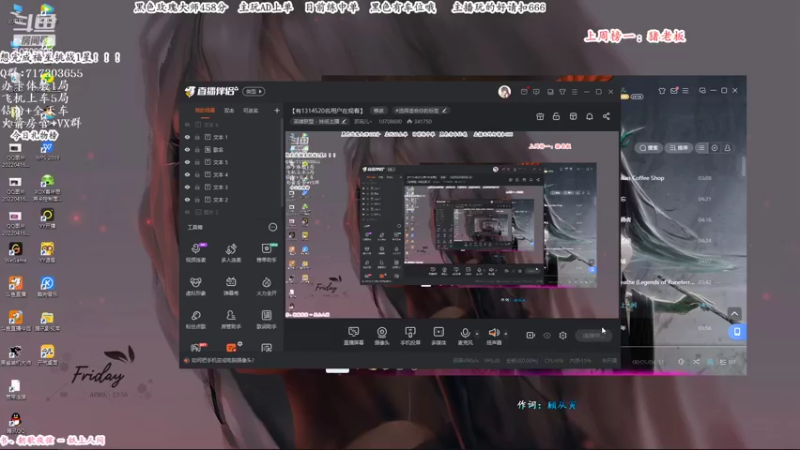The width and height of the screenshot is (800, 450).
Task: Click shuffle play mode in music player
Action: [x=696, y=362]
